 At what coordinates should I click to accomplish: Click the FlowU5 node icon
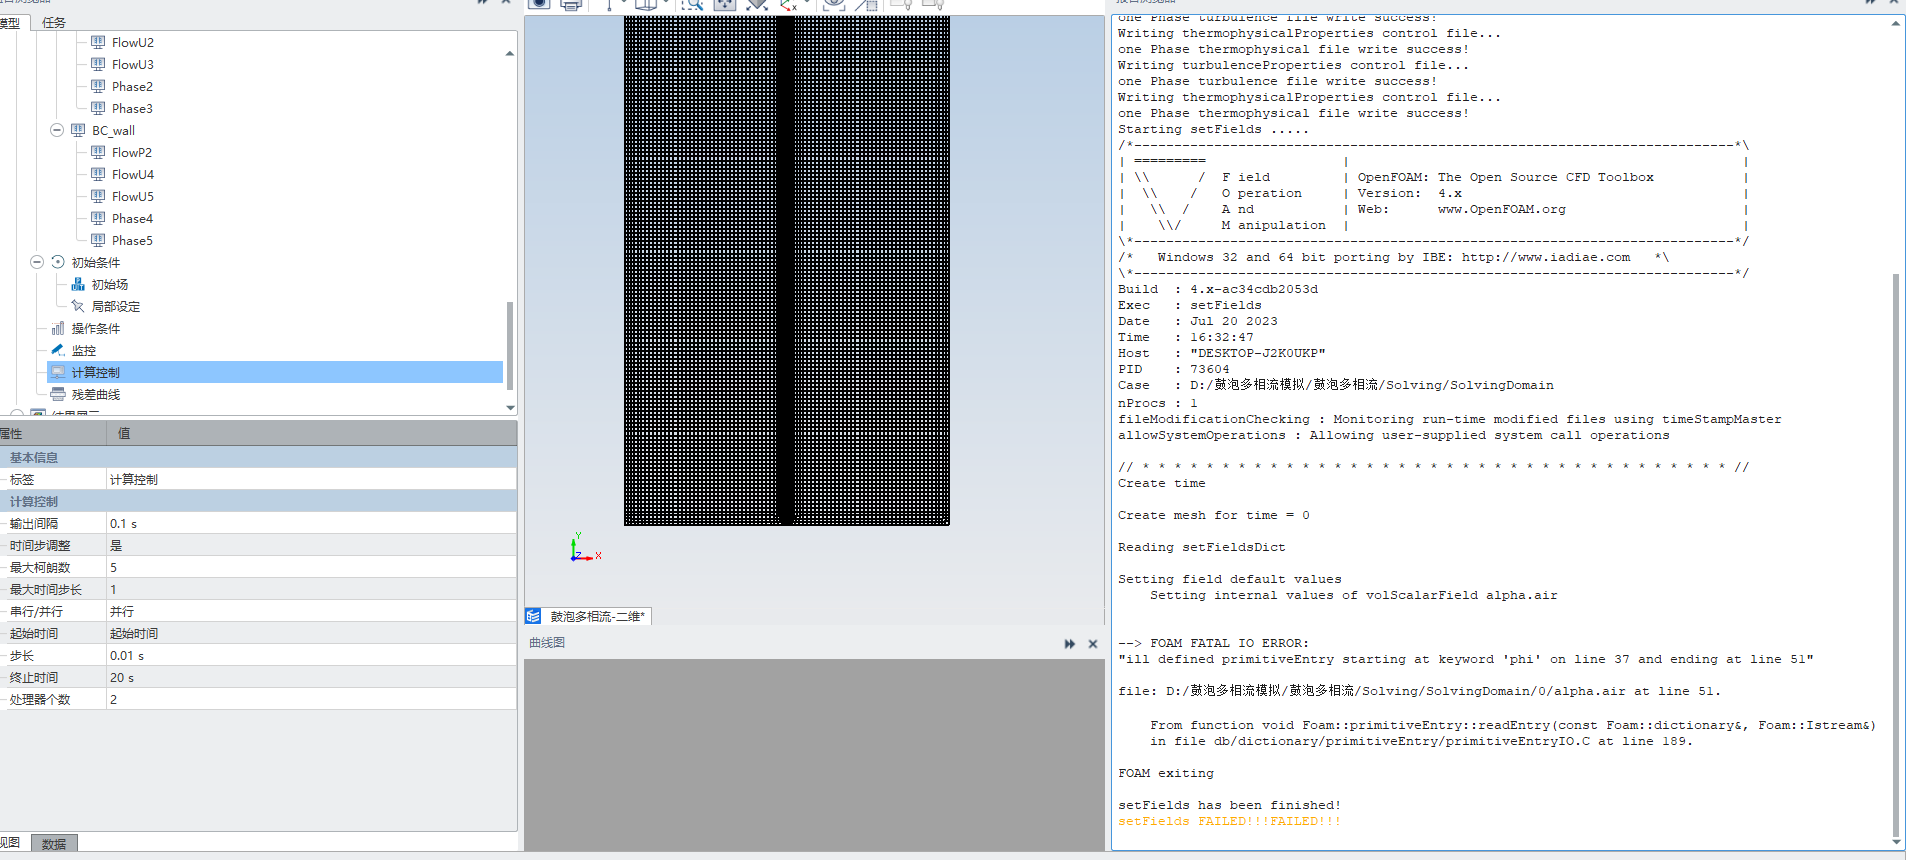(x=98, y=196)
